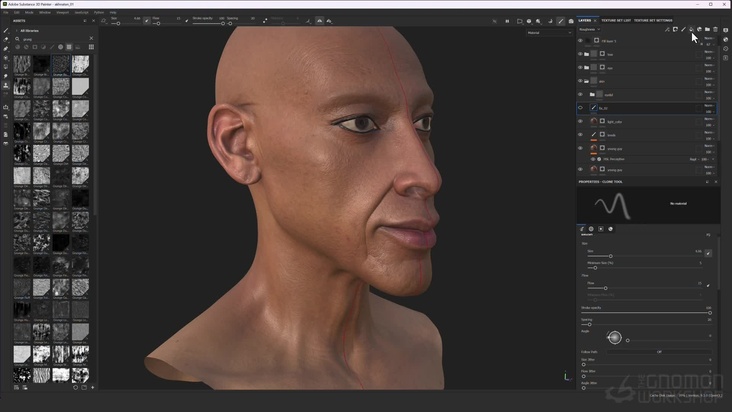Viewport: 732px width, 412px height.
Task: Open the File menu
Action: (6, 13)
